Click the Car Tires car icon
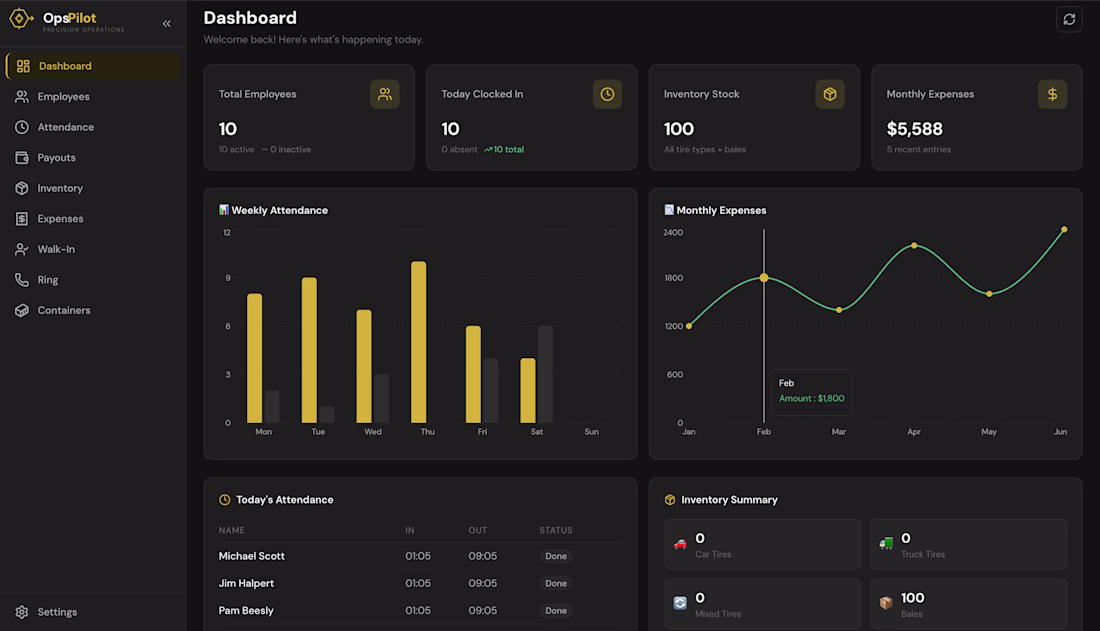Screen dimensions: 1100x631 click(680, 544)
